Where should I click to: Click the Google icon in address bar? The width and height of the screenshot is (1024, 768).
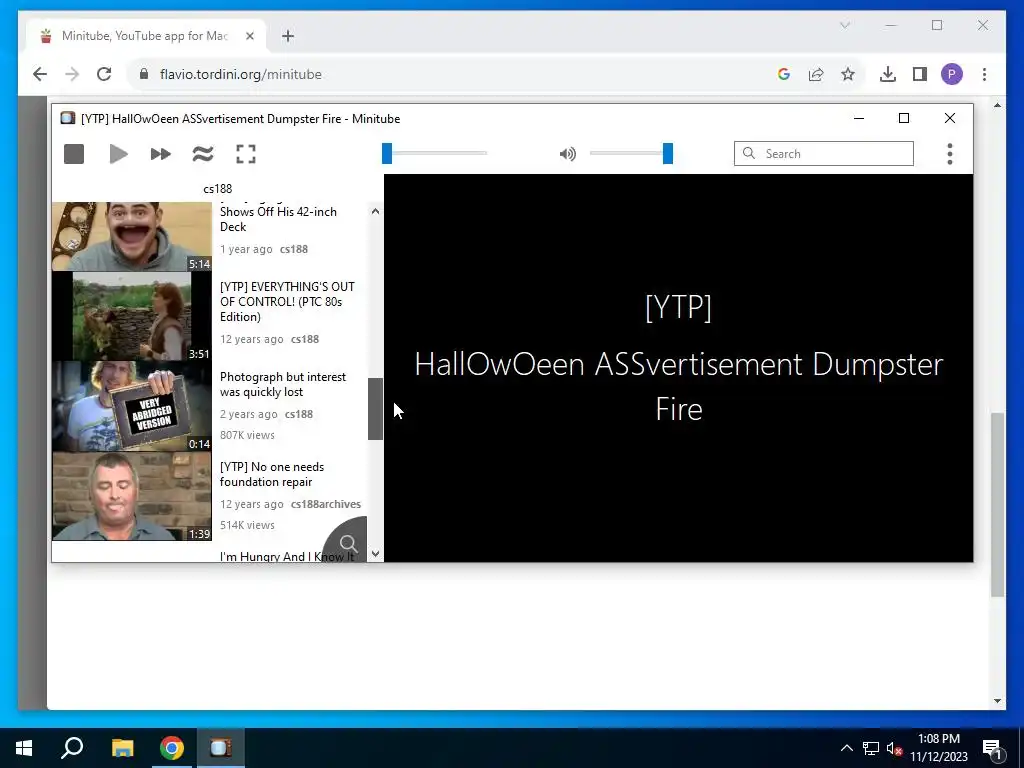784,74
